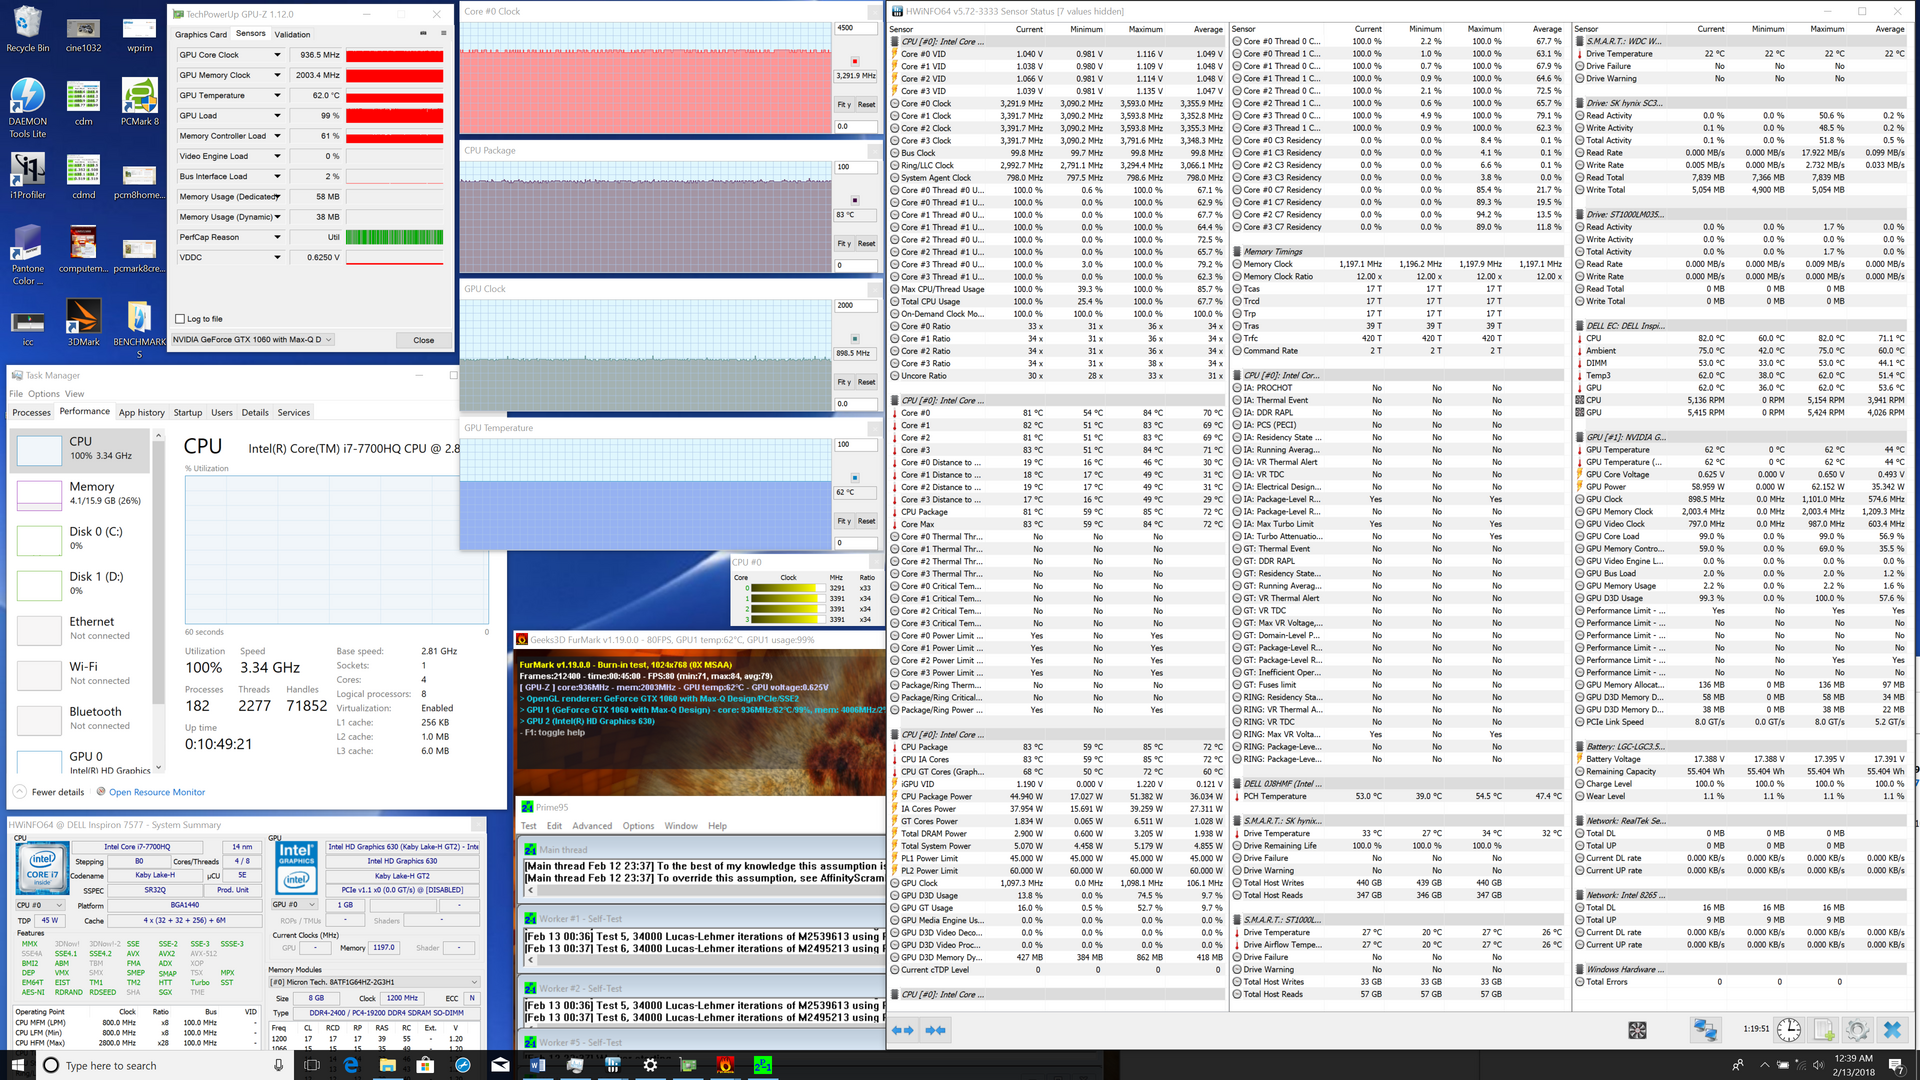Click the Windows Start button
Screen dimensions: 1920x1080
[x=17, y=1065]
